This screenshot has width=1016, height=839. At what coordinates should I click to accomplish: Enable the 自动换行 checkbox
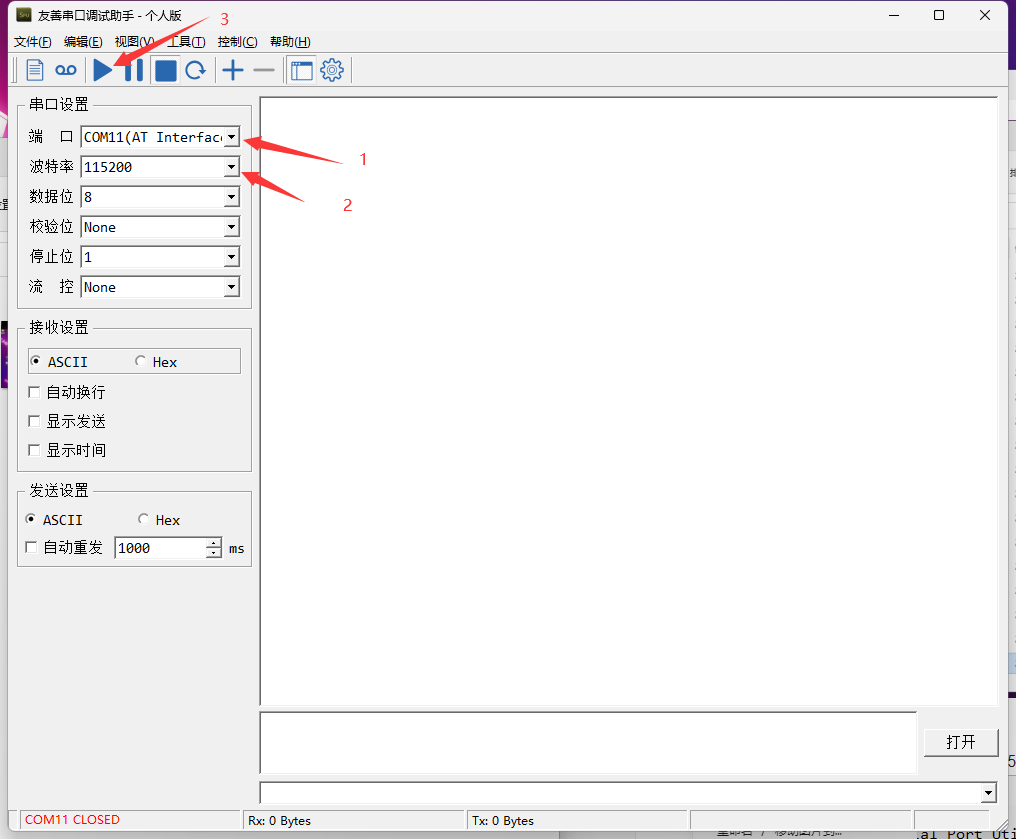coord(35,392)
